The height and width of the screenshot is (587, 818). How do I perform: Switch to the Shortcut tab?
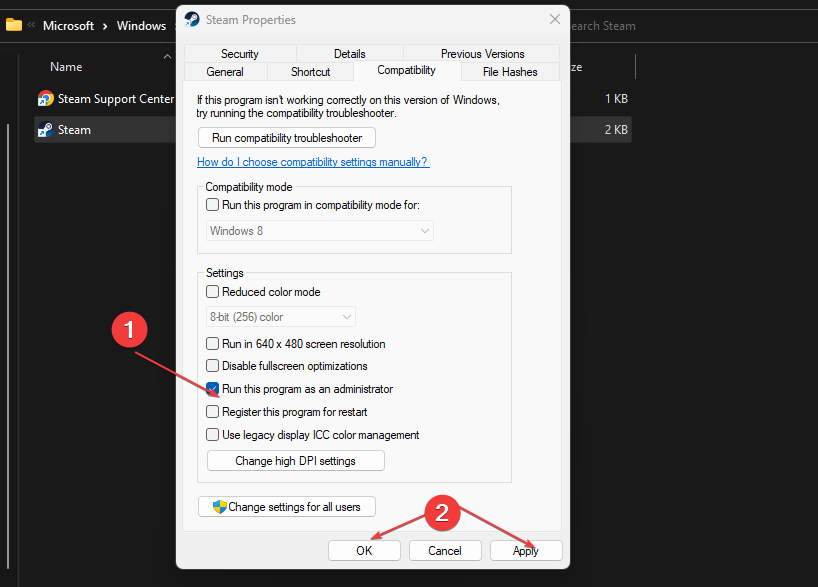pyautogui.click(x=310, y=71)
